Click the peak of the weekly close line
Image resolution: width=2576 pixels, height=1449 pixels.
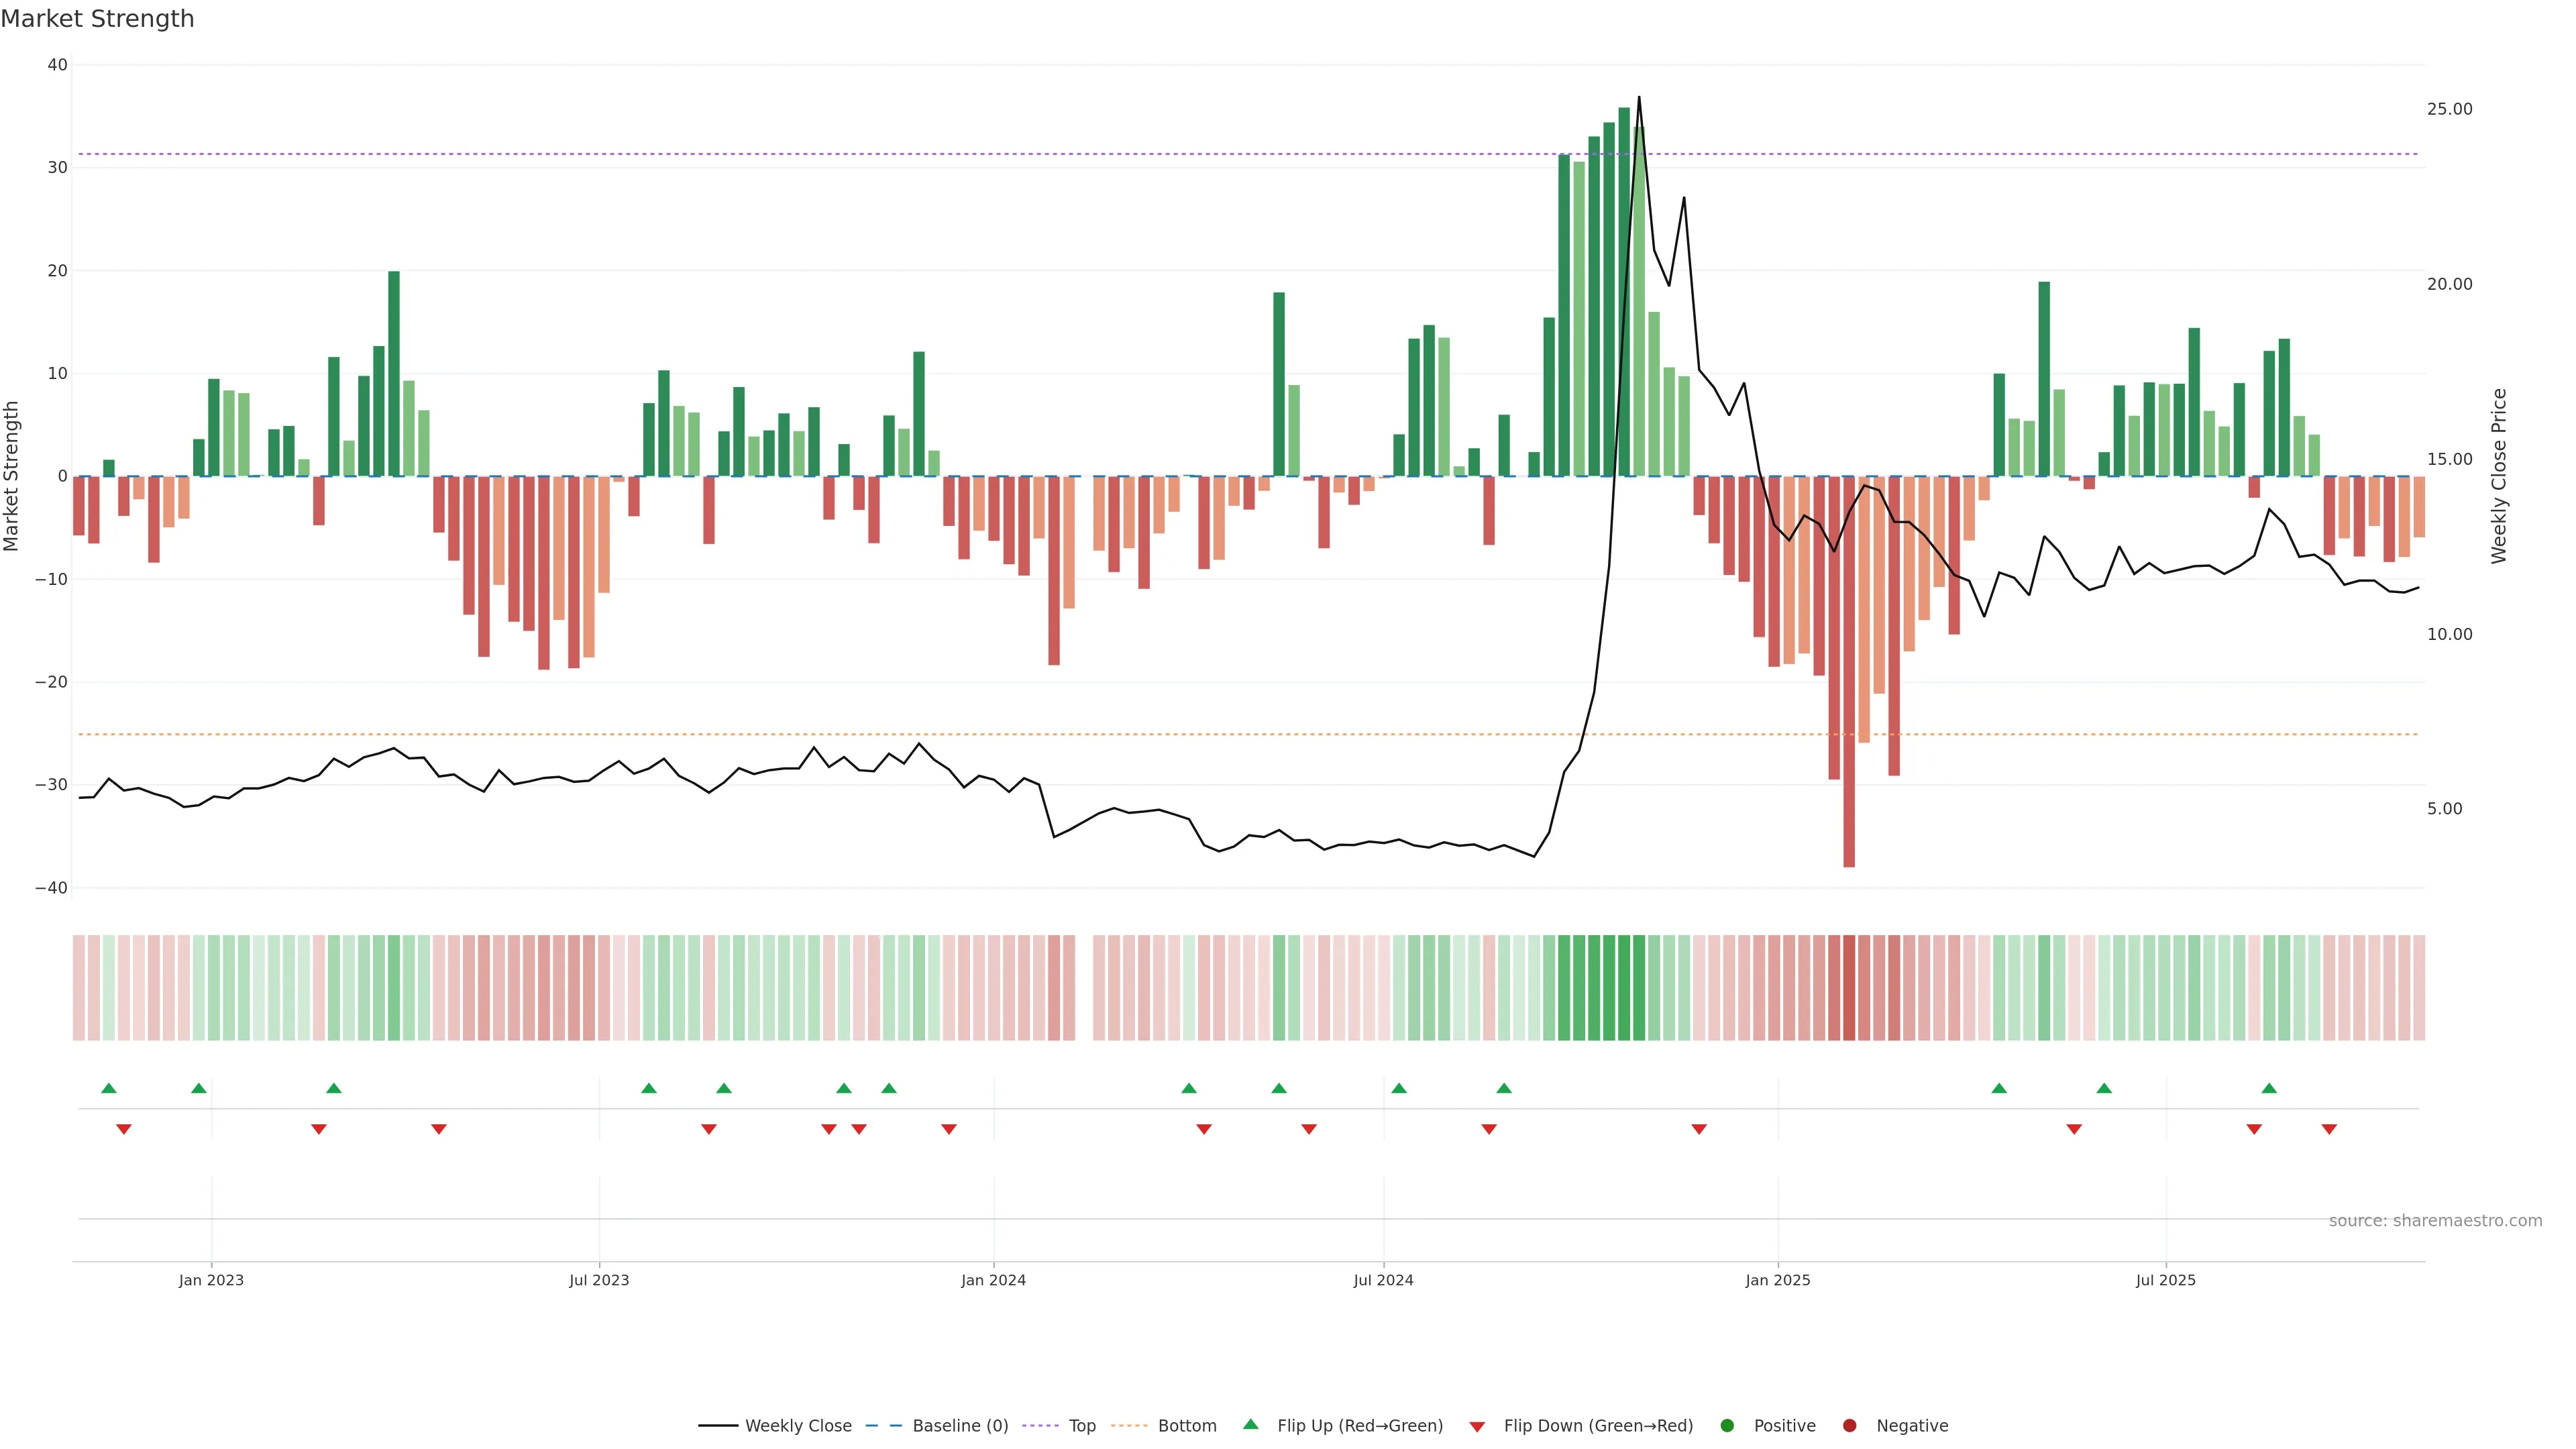[1639, 98]
